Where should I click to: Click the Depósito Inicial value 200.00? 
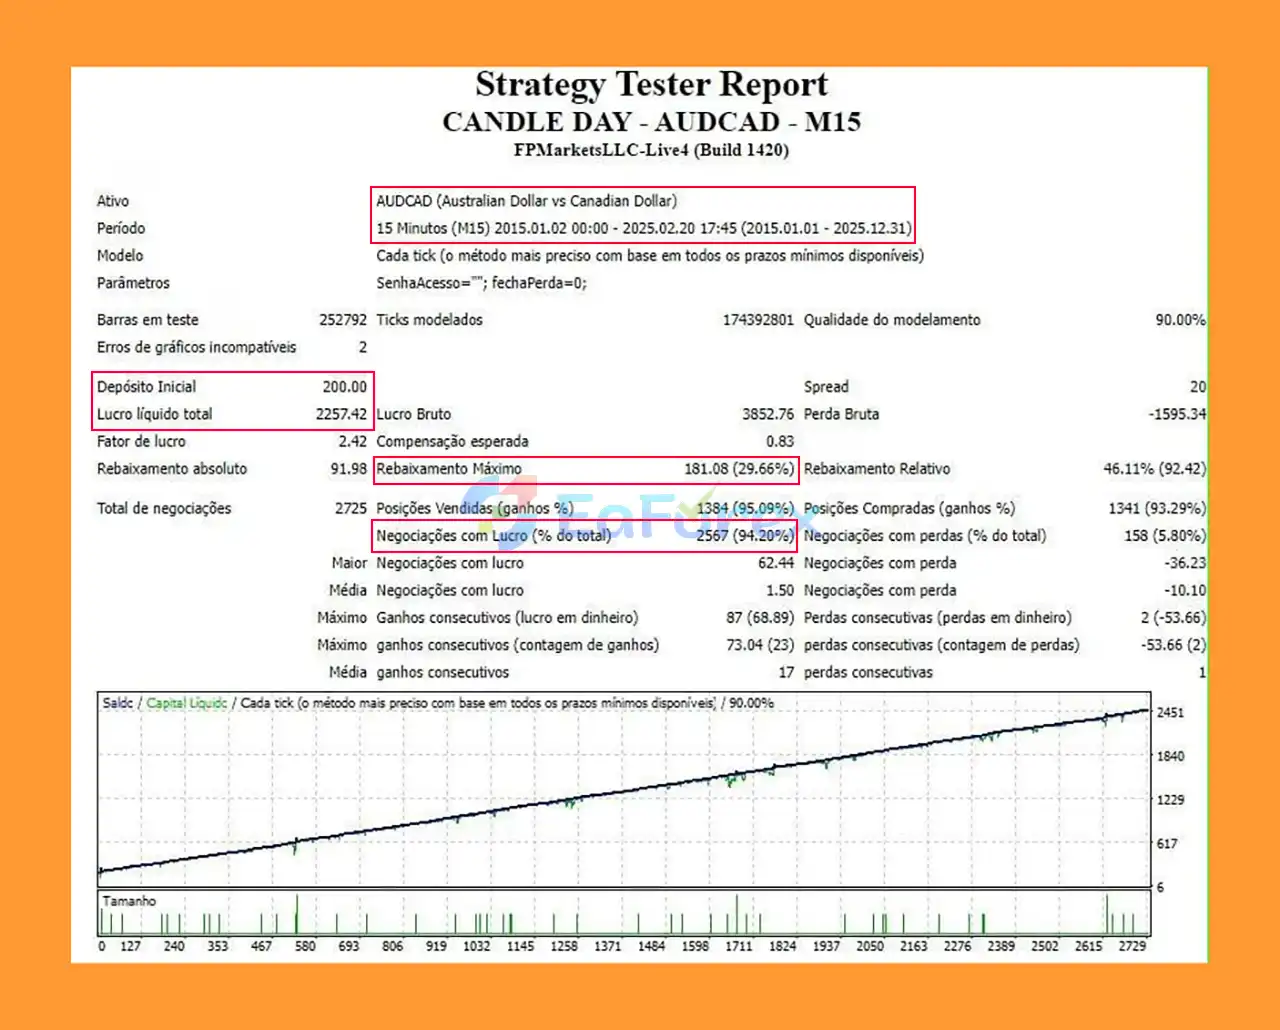pos(344,387)
